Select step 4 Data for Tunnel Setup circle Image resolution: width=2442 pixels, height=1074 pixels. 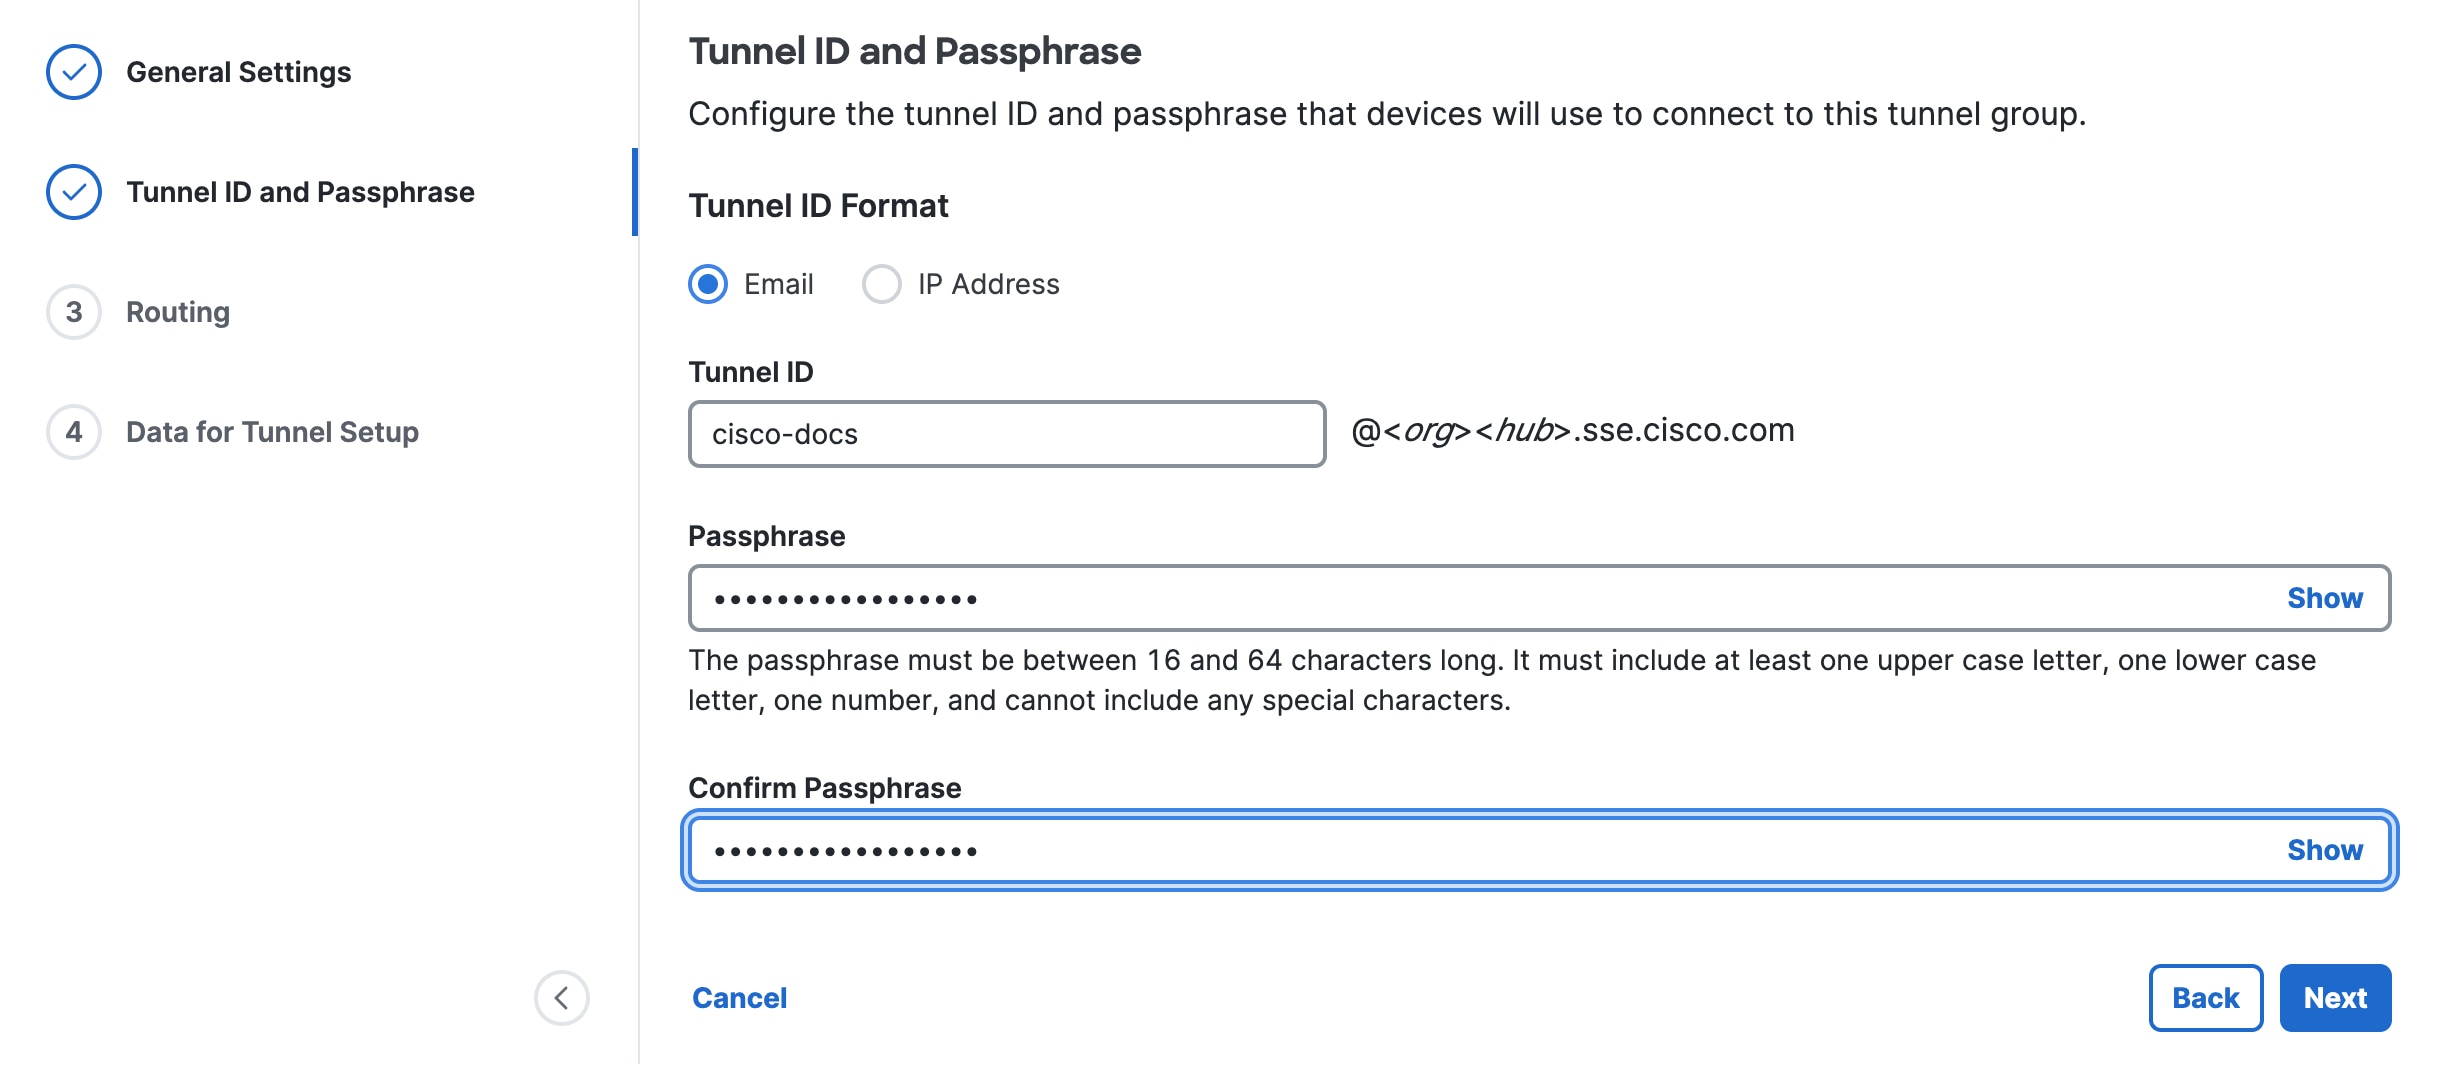click(73, 432)
